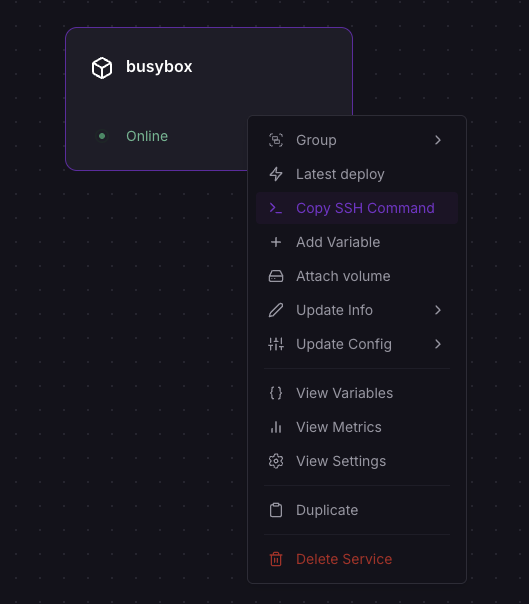This screenshot has width=529, height=604.
Task: Click the bar chart Metrics icon
Action: click(276, 427)
